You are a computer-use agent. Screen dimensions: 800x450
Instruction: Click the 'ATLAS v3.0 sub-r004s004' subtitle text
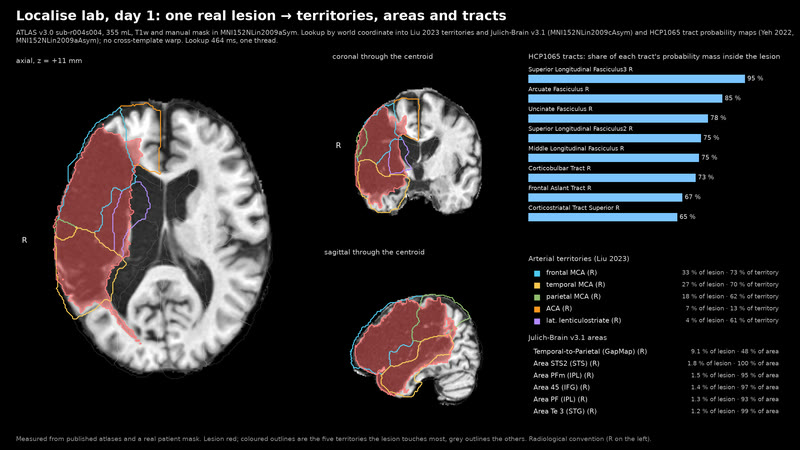click(405, 36)
